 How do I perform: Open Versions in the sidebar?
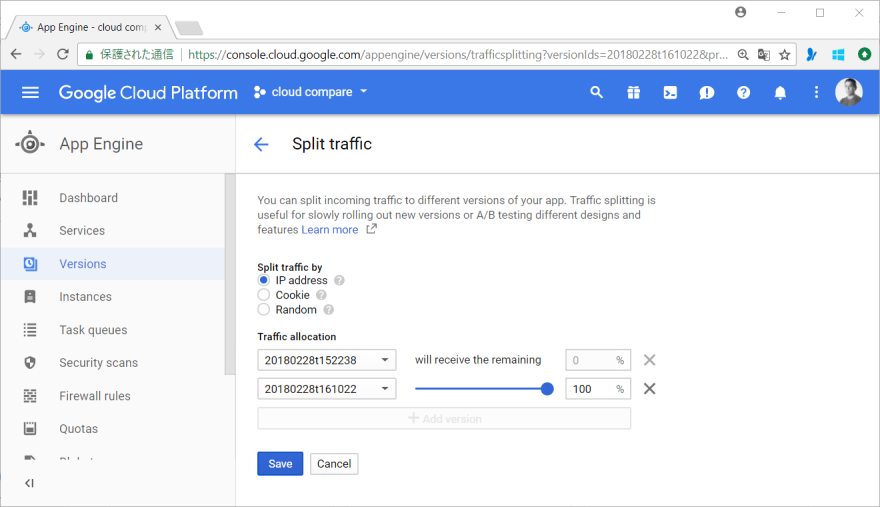coord(82,264)
